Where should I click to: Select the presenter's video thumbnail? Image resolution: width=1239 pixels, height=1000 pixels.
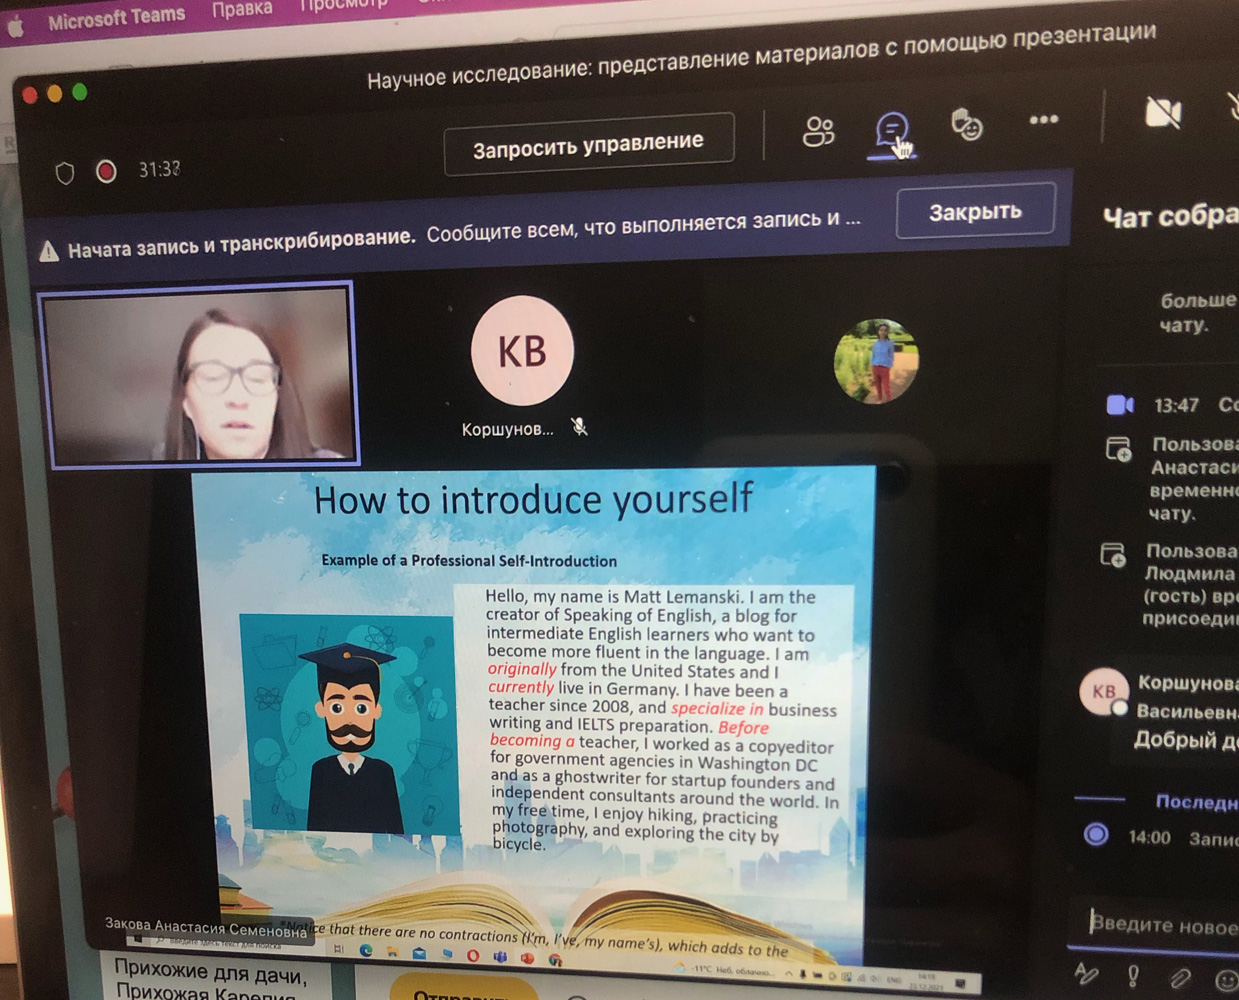click(200, 375)
